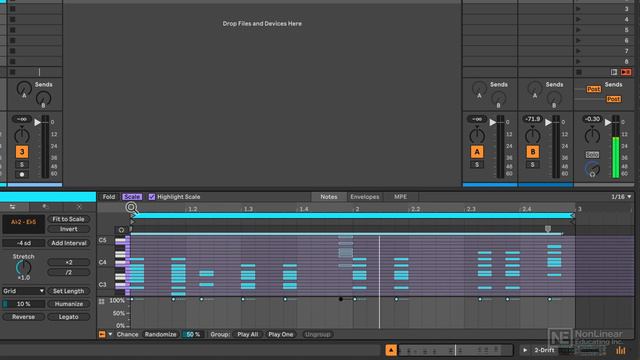This screenshot has height=360, width=640.
Task: Click the magnifier icon on the clip ruler
Action: [131, 207]
